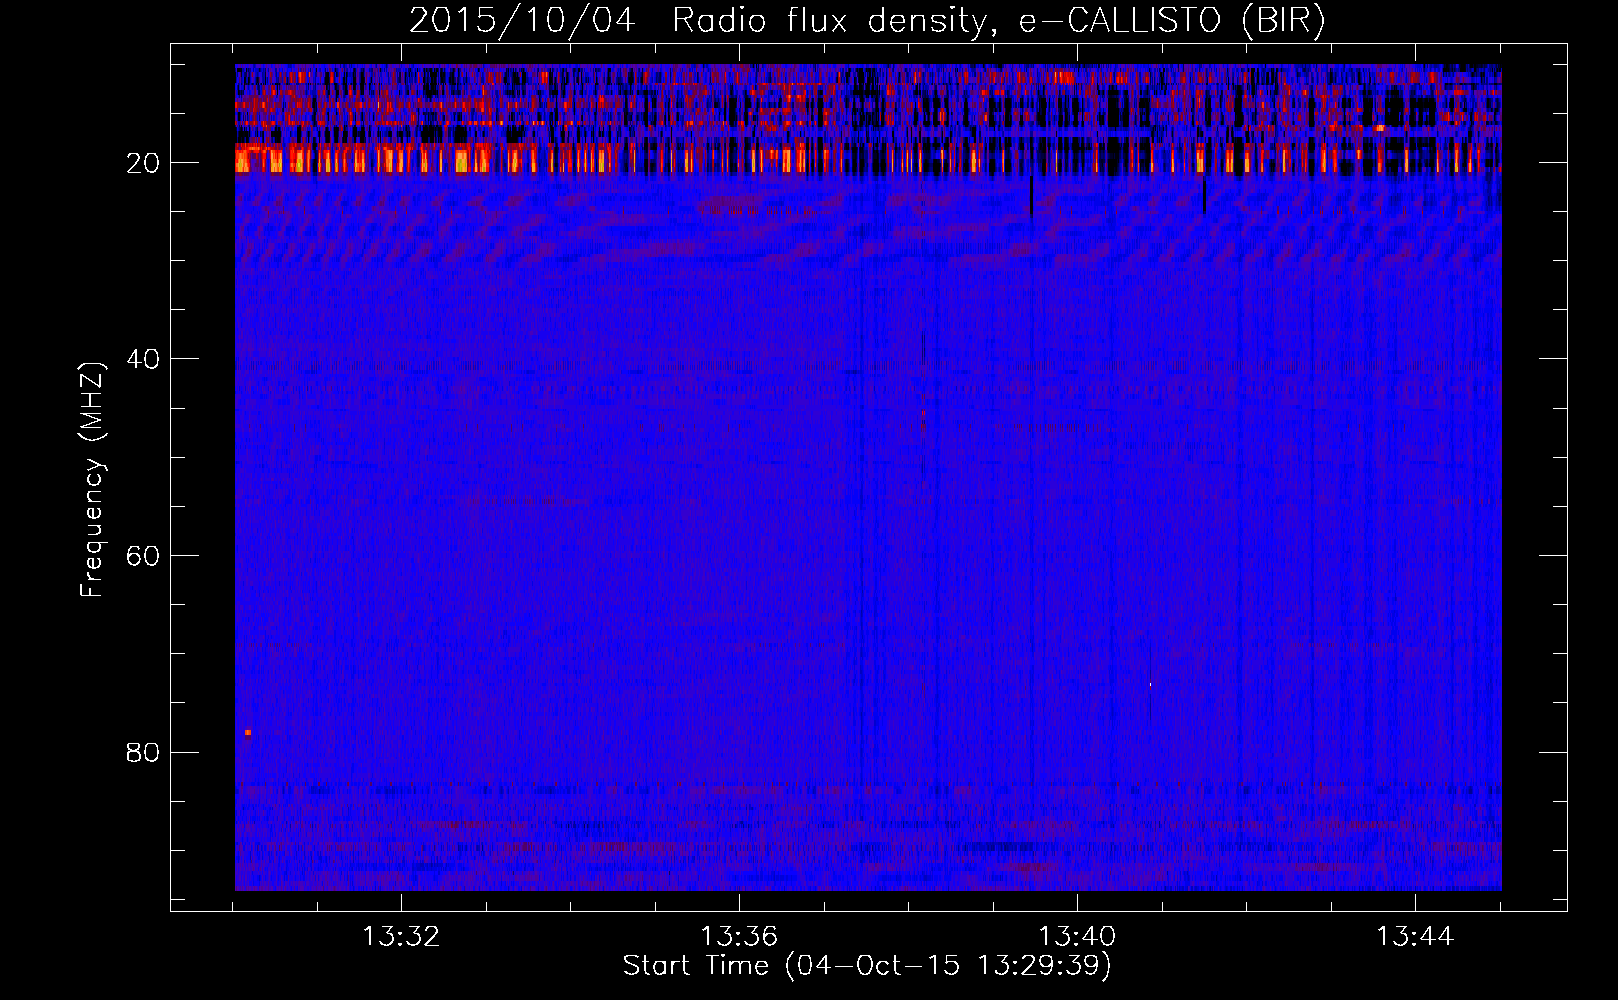This screenshot has height=1000, width=1618.
Task: Click the 20 MHz frequency tick label
Action: pos(143,163)
